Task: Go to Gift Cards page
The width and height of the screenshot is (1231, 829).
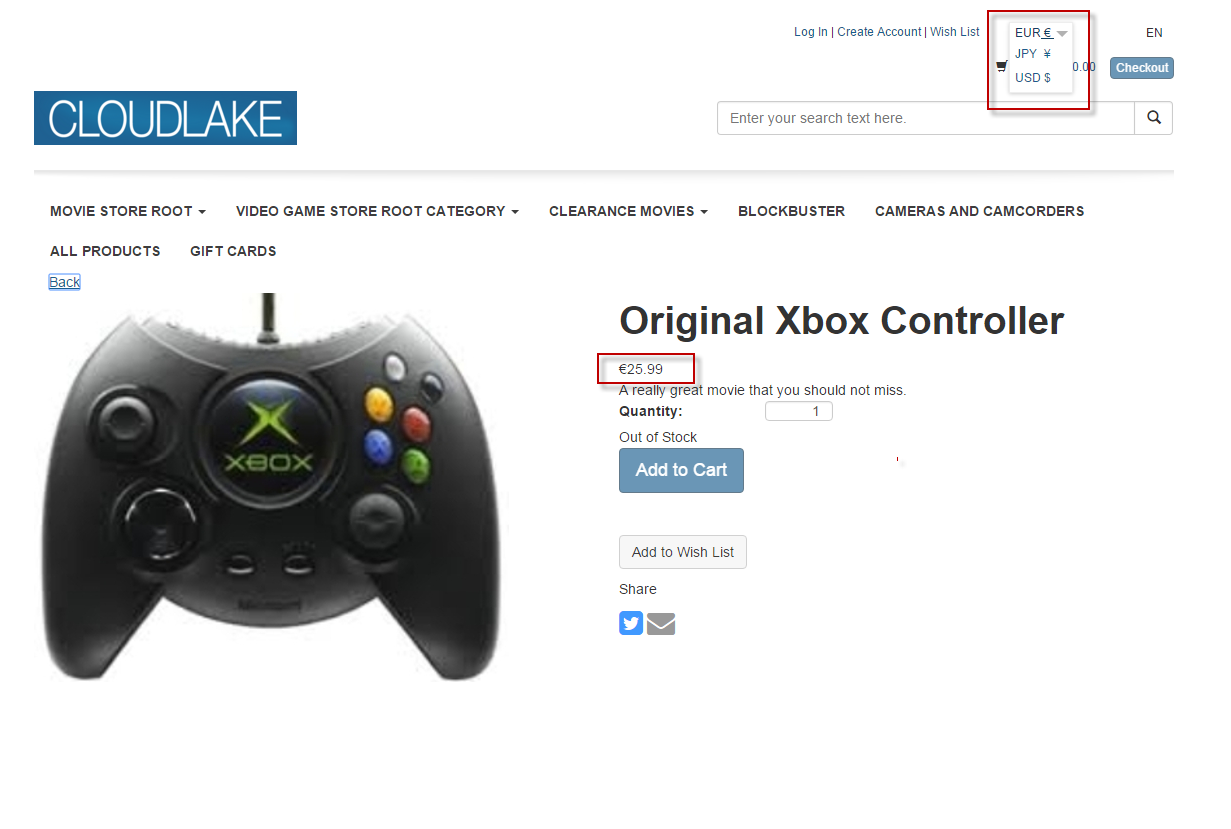Action: 233,251
